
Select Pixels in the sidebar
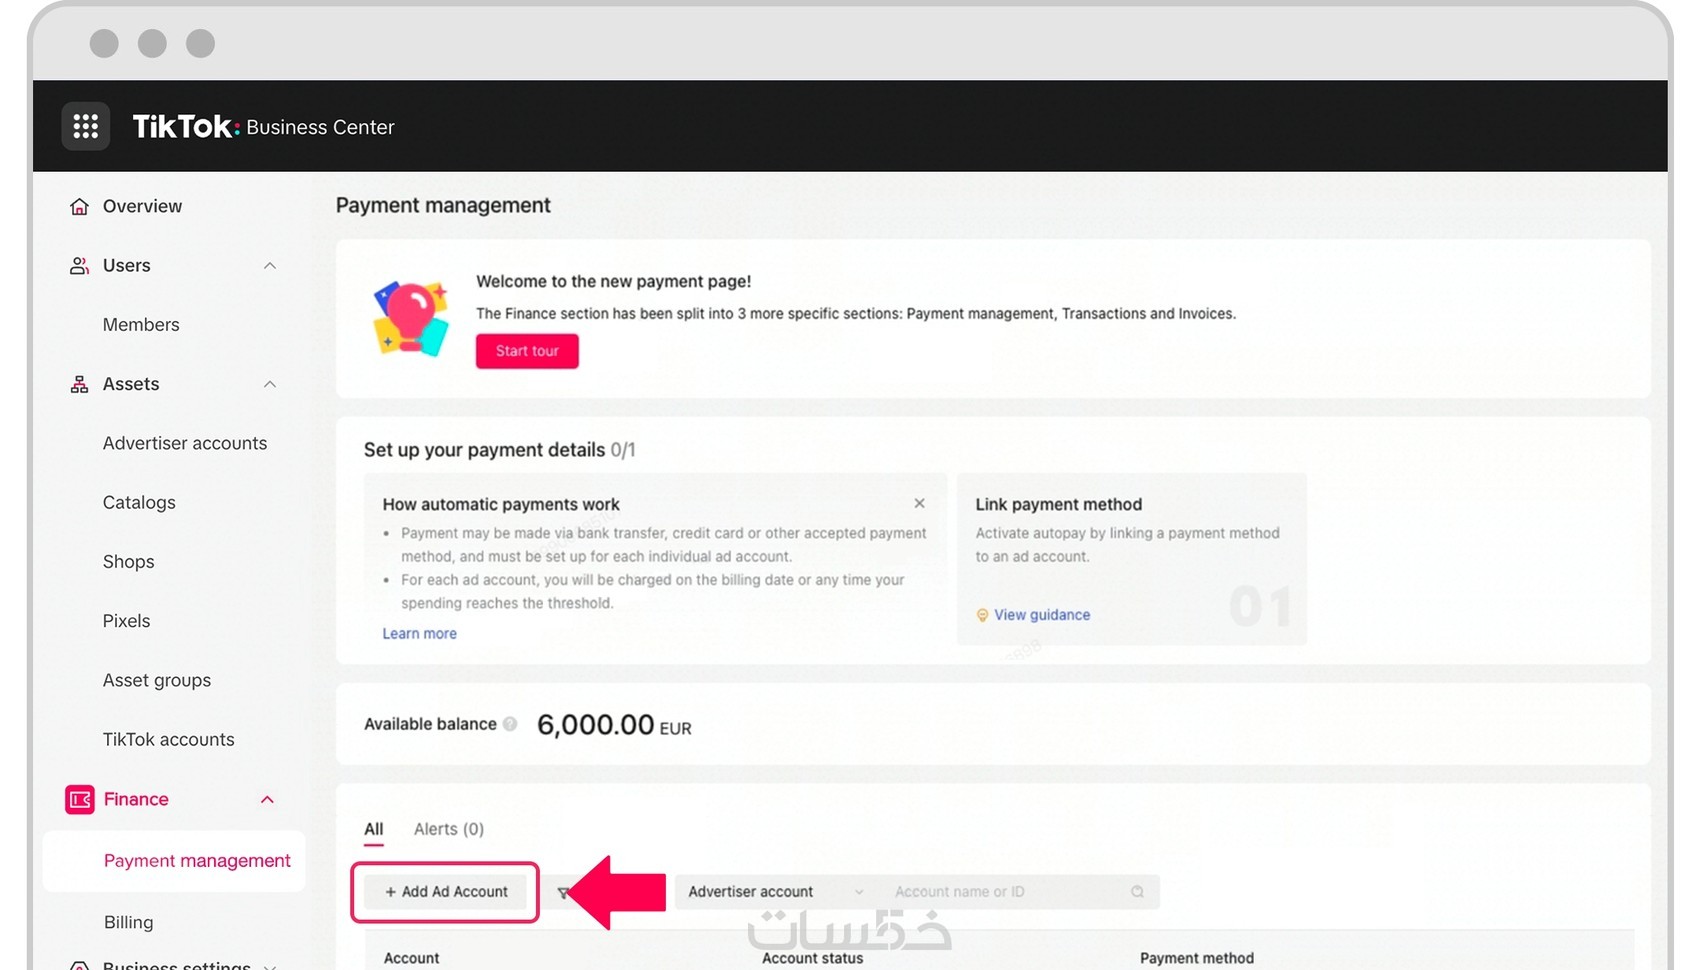click(127, 621)
